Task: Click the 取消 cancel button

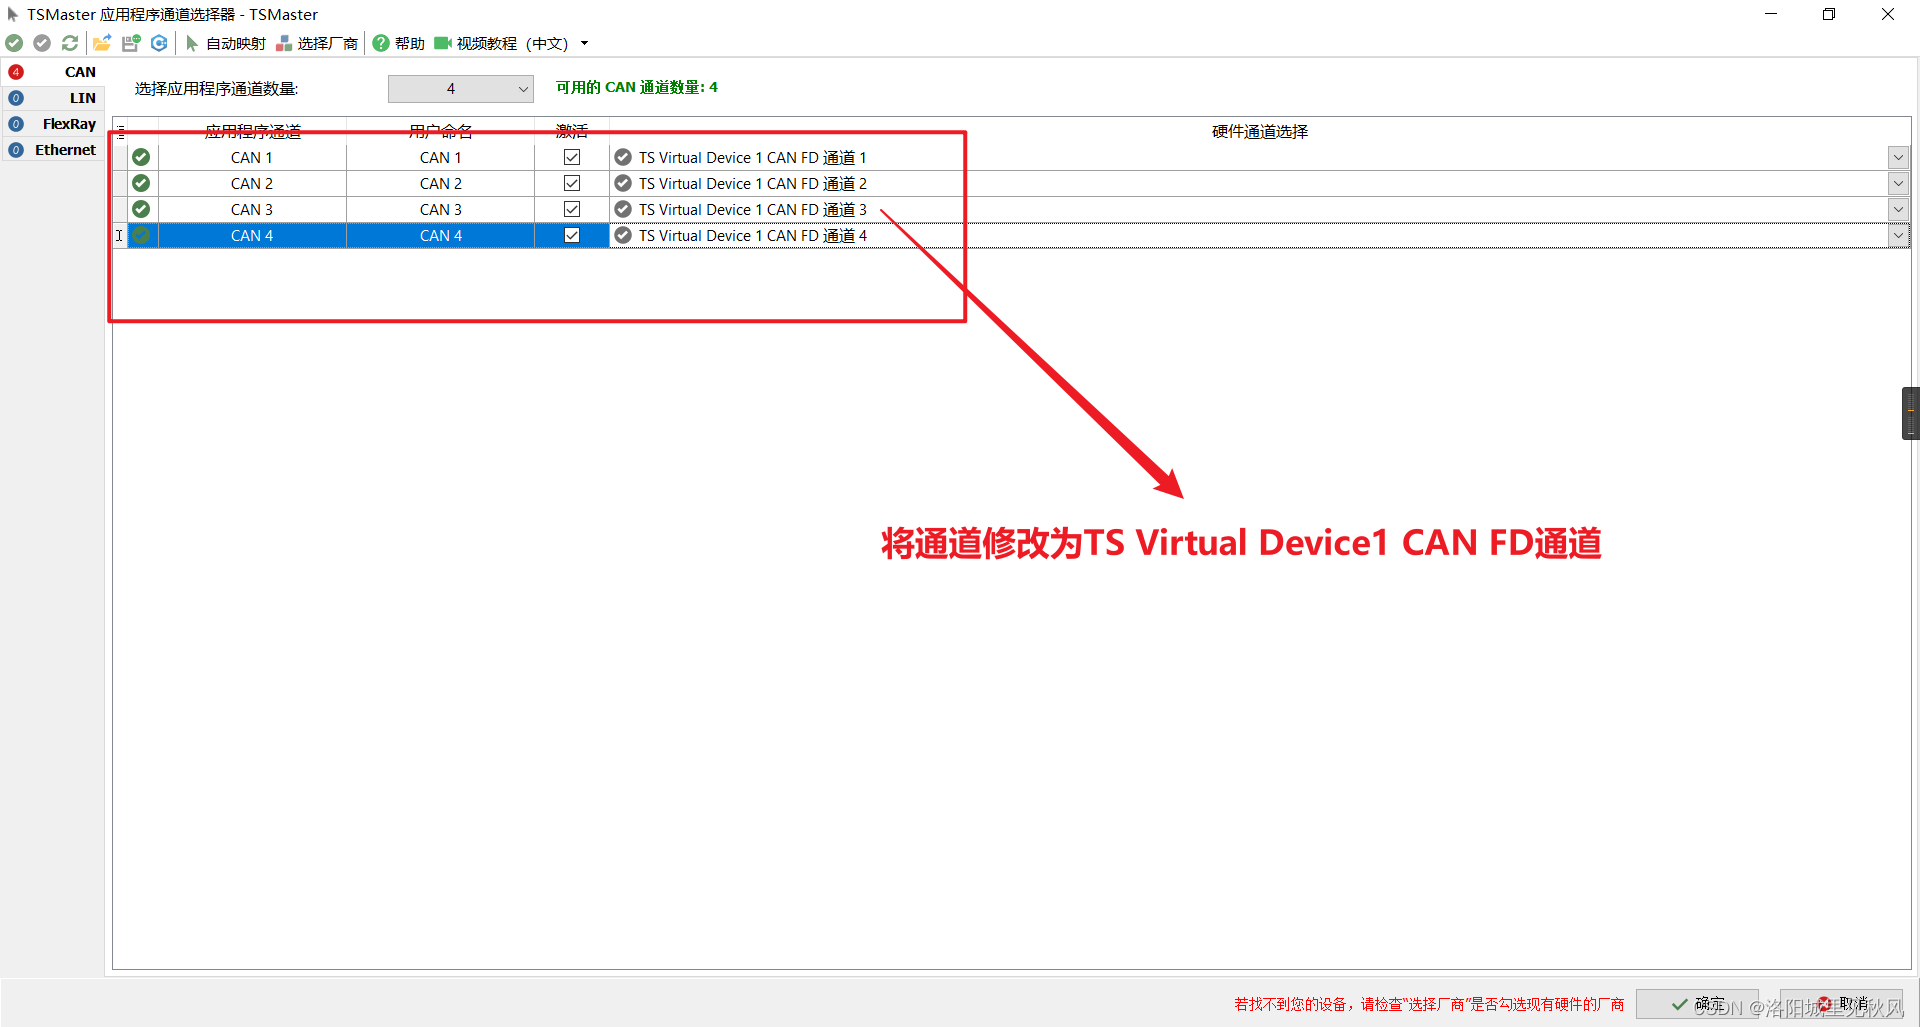Action: [1841, 1003]
